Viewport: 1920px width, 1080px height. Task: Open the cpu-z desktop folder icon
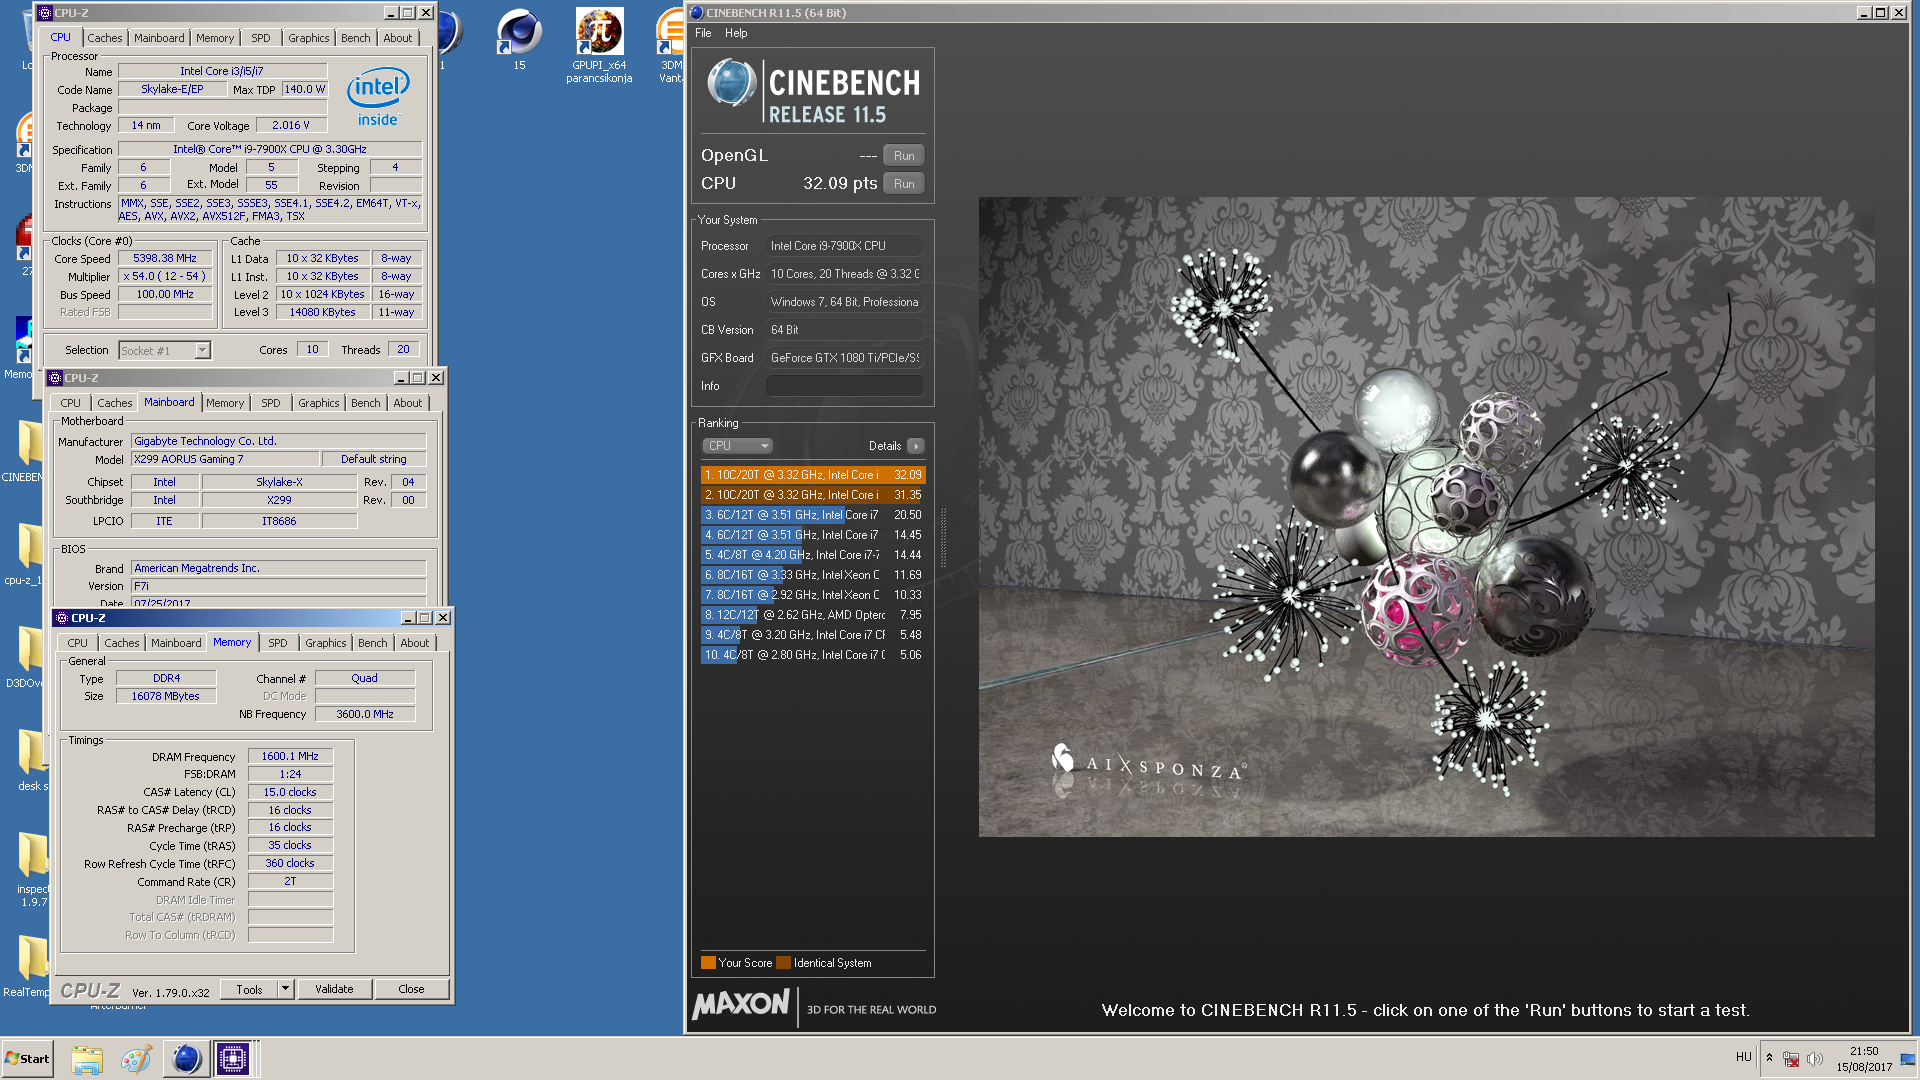point(32,547)
